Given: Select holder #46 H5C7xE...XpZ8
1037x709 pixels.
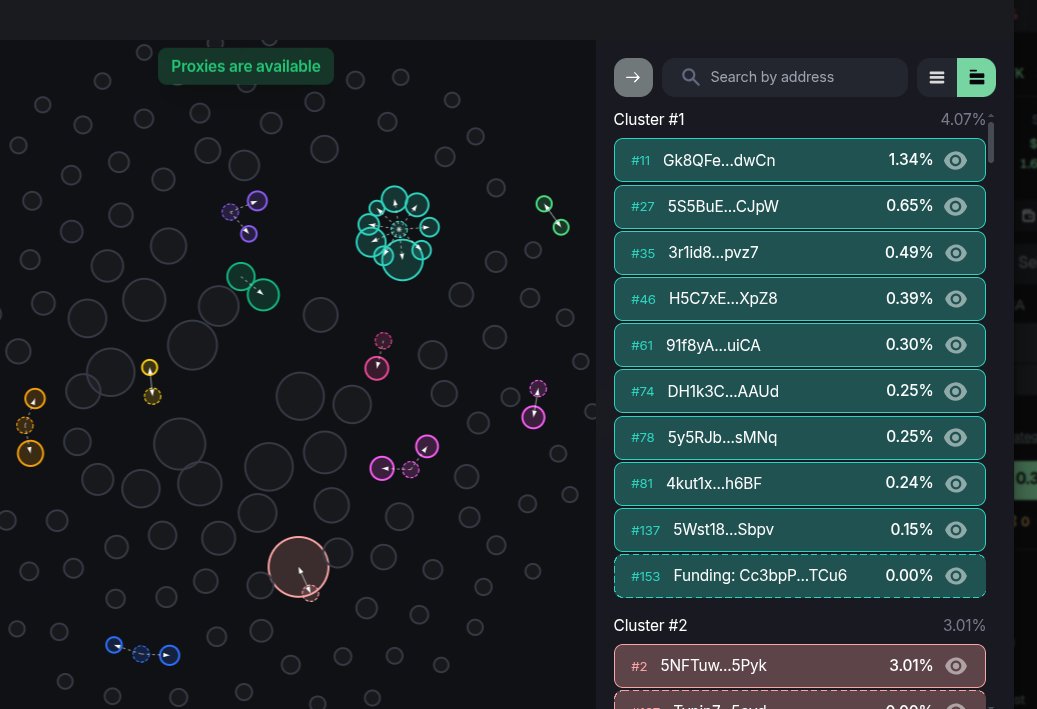Looking at the screenshot, I should pyautogui.click(x=800, y=299).
